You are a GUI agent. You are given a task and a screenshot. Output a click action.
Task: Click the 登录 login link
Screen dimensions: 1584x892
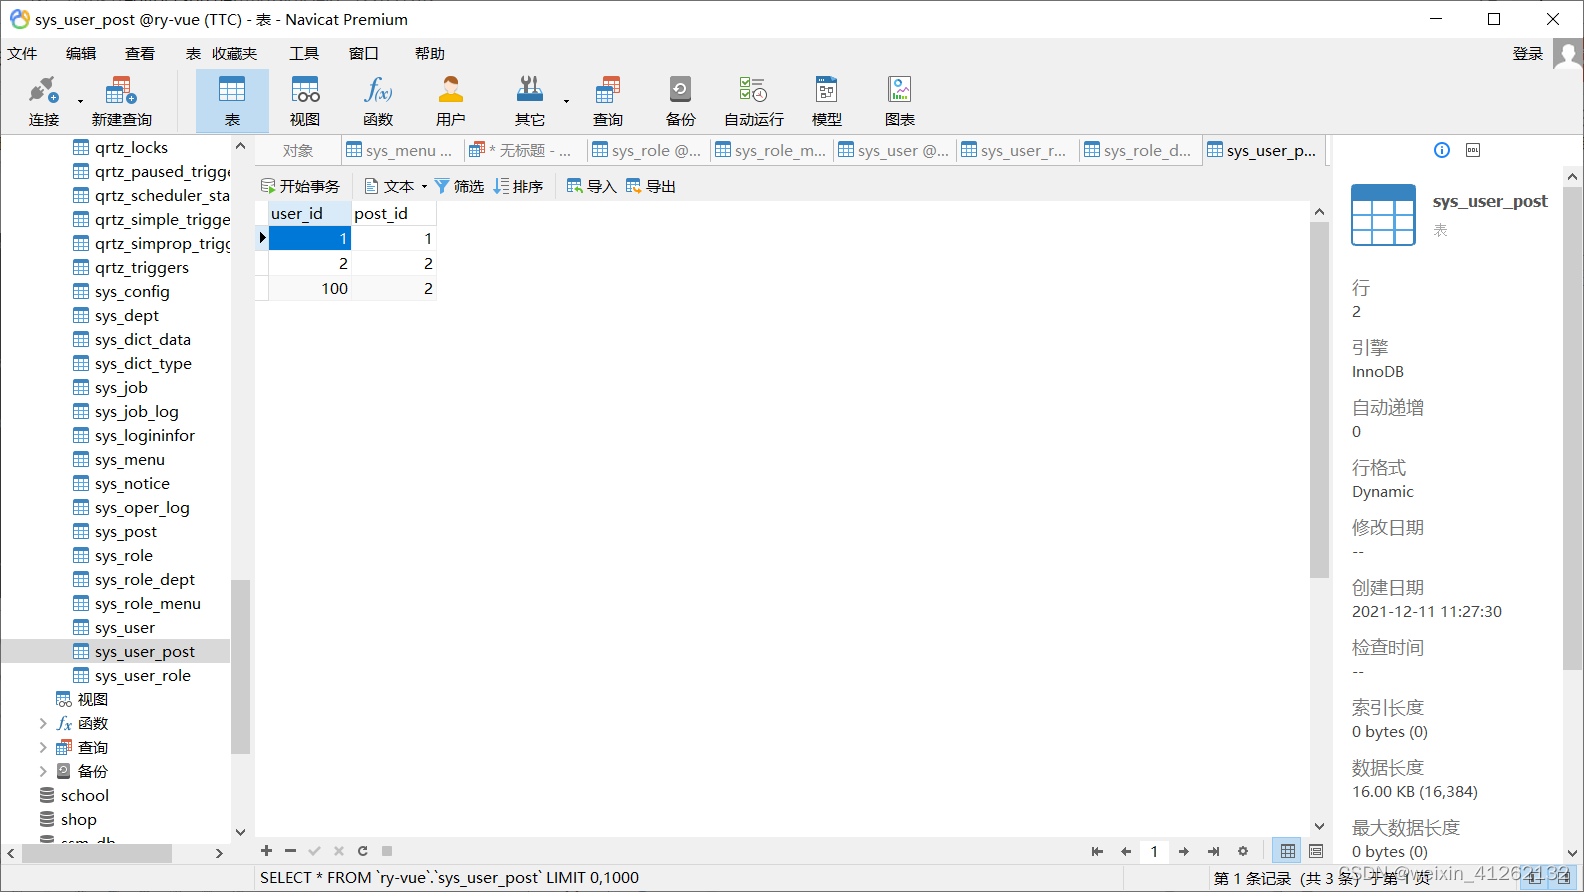pos(1527,54)
